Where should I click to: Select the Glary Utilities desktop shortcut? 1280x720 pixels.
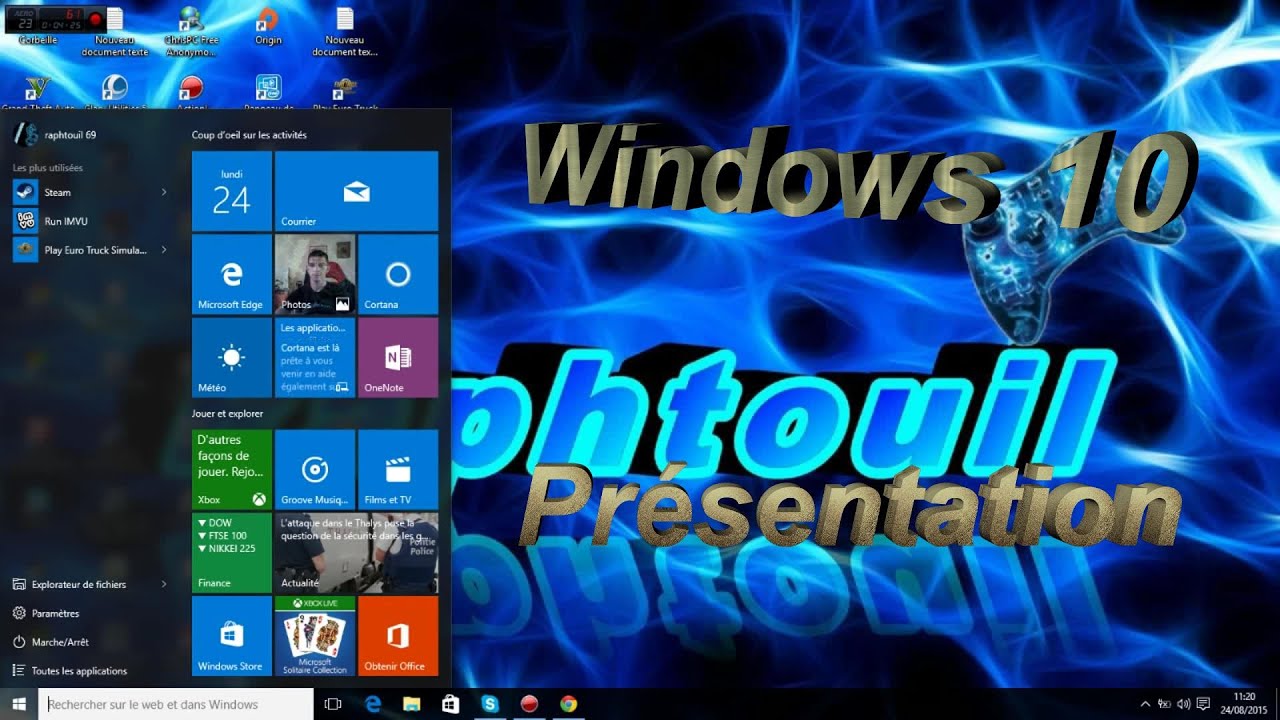pos(115,93)
